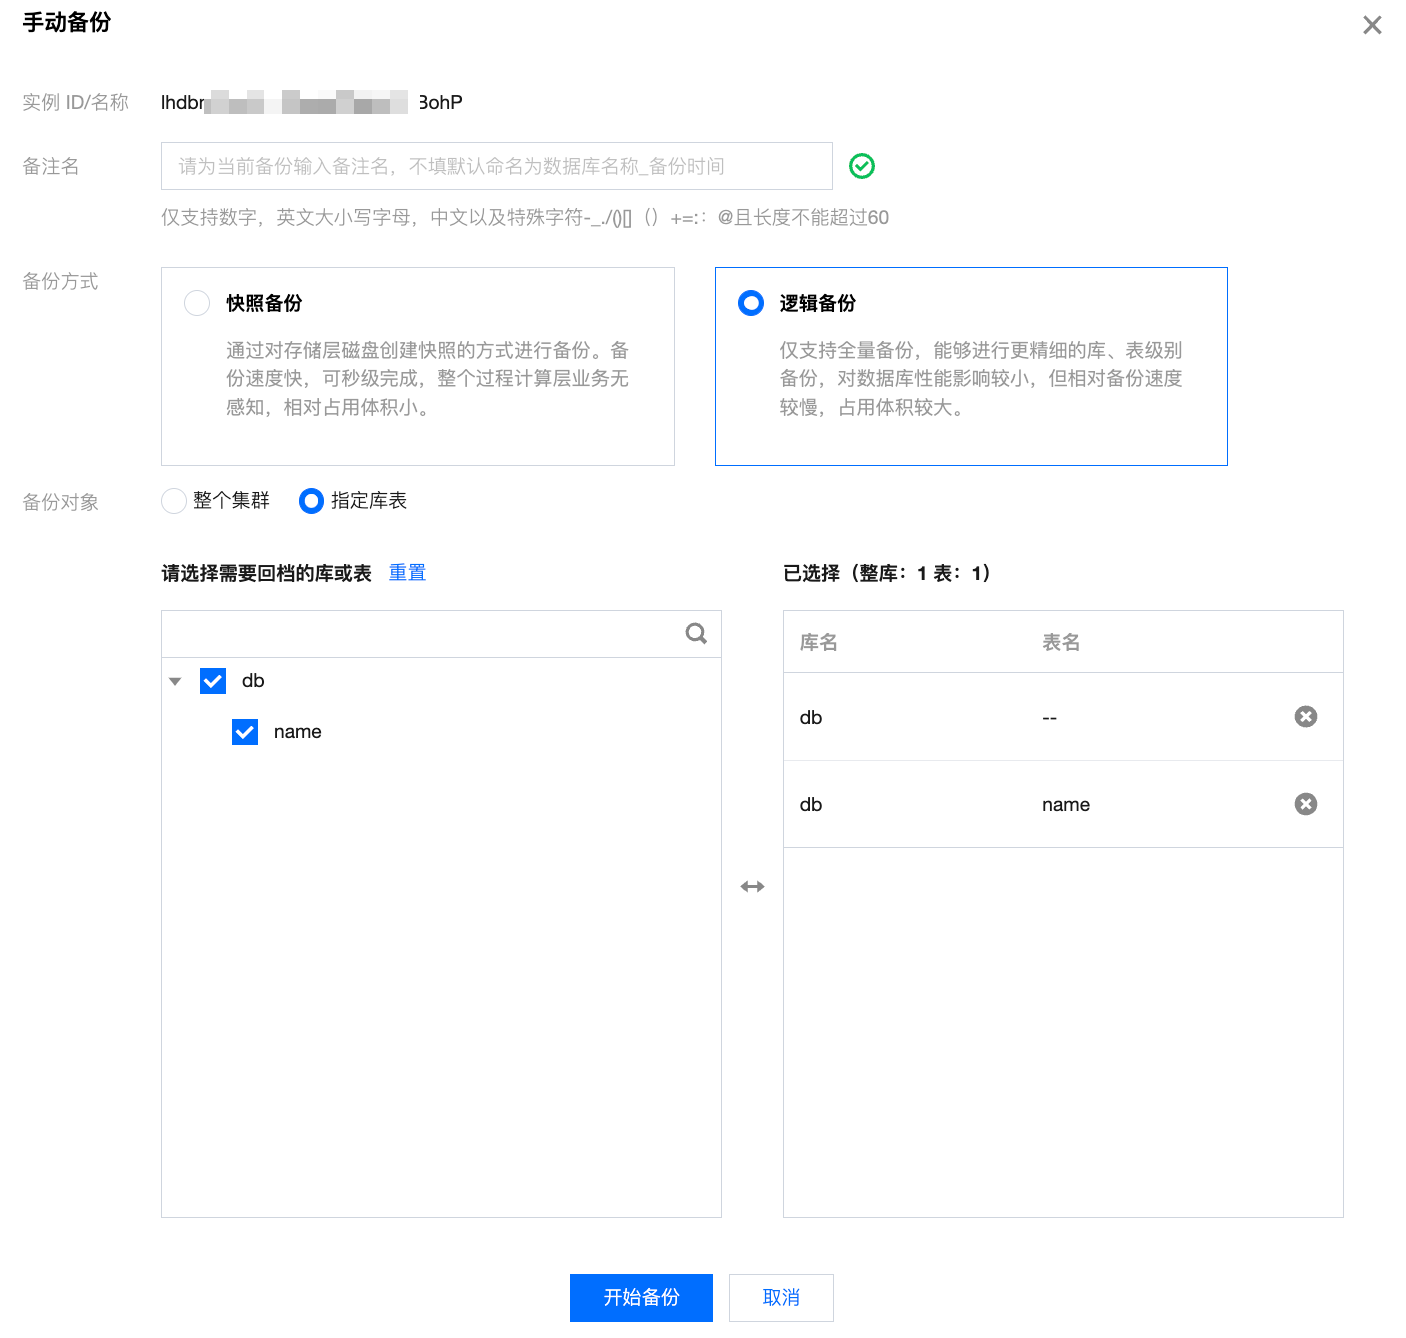Click the 已选择 summary text
The height and width of the screenshot is (1338, 1406).
(887, 573)
